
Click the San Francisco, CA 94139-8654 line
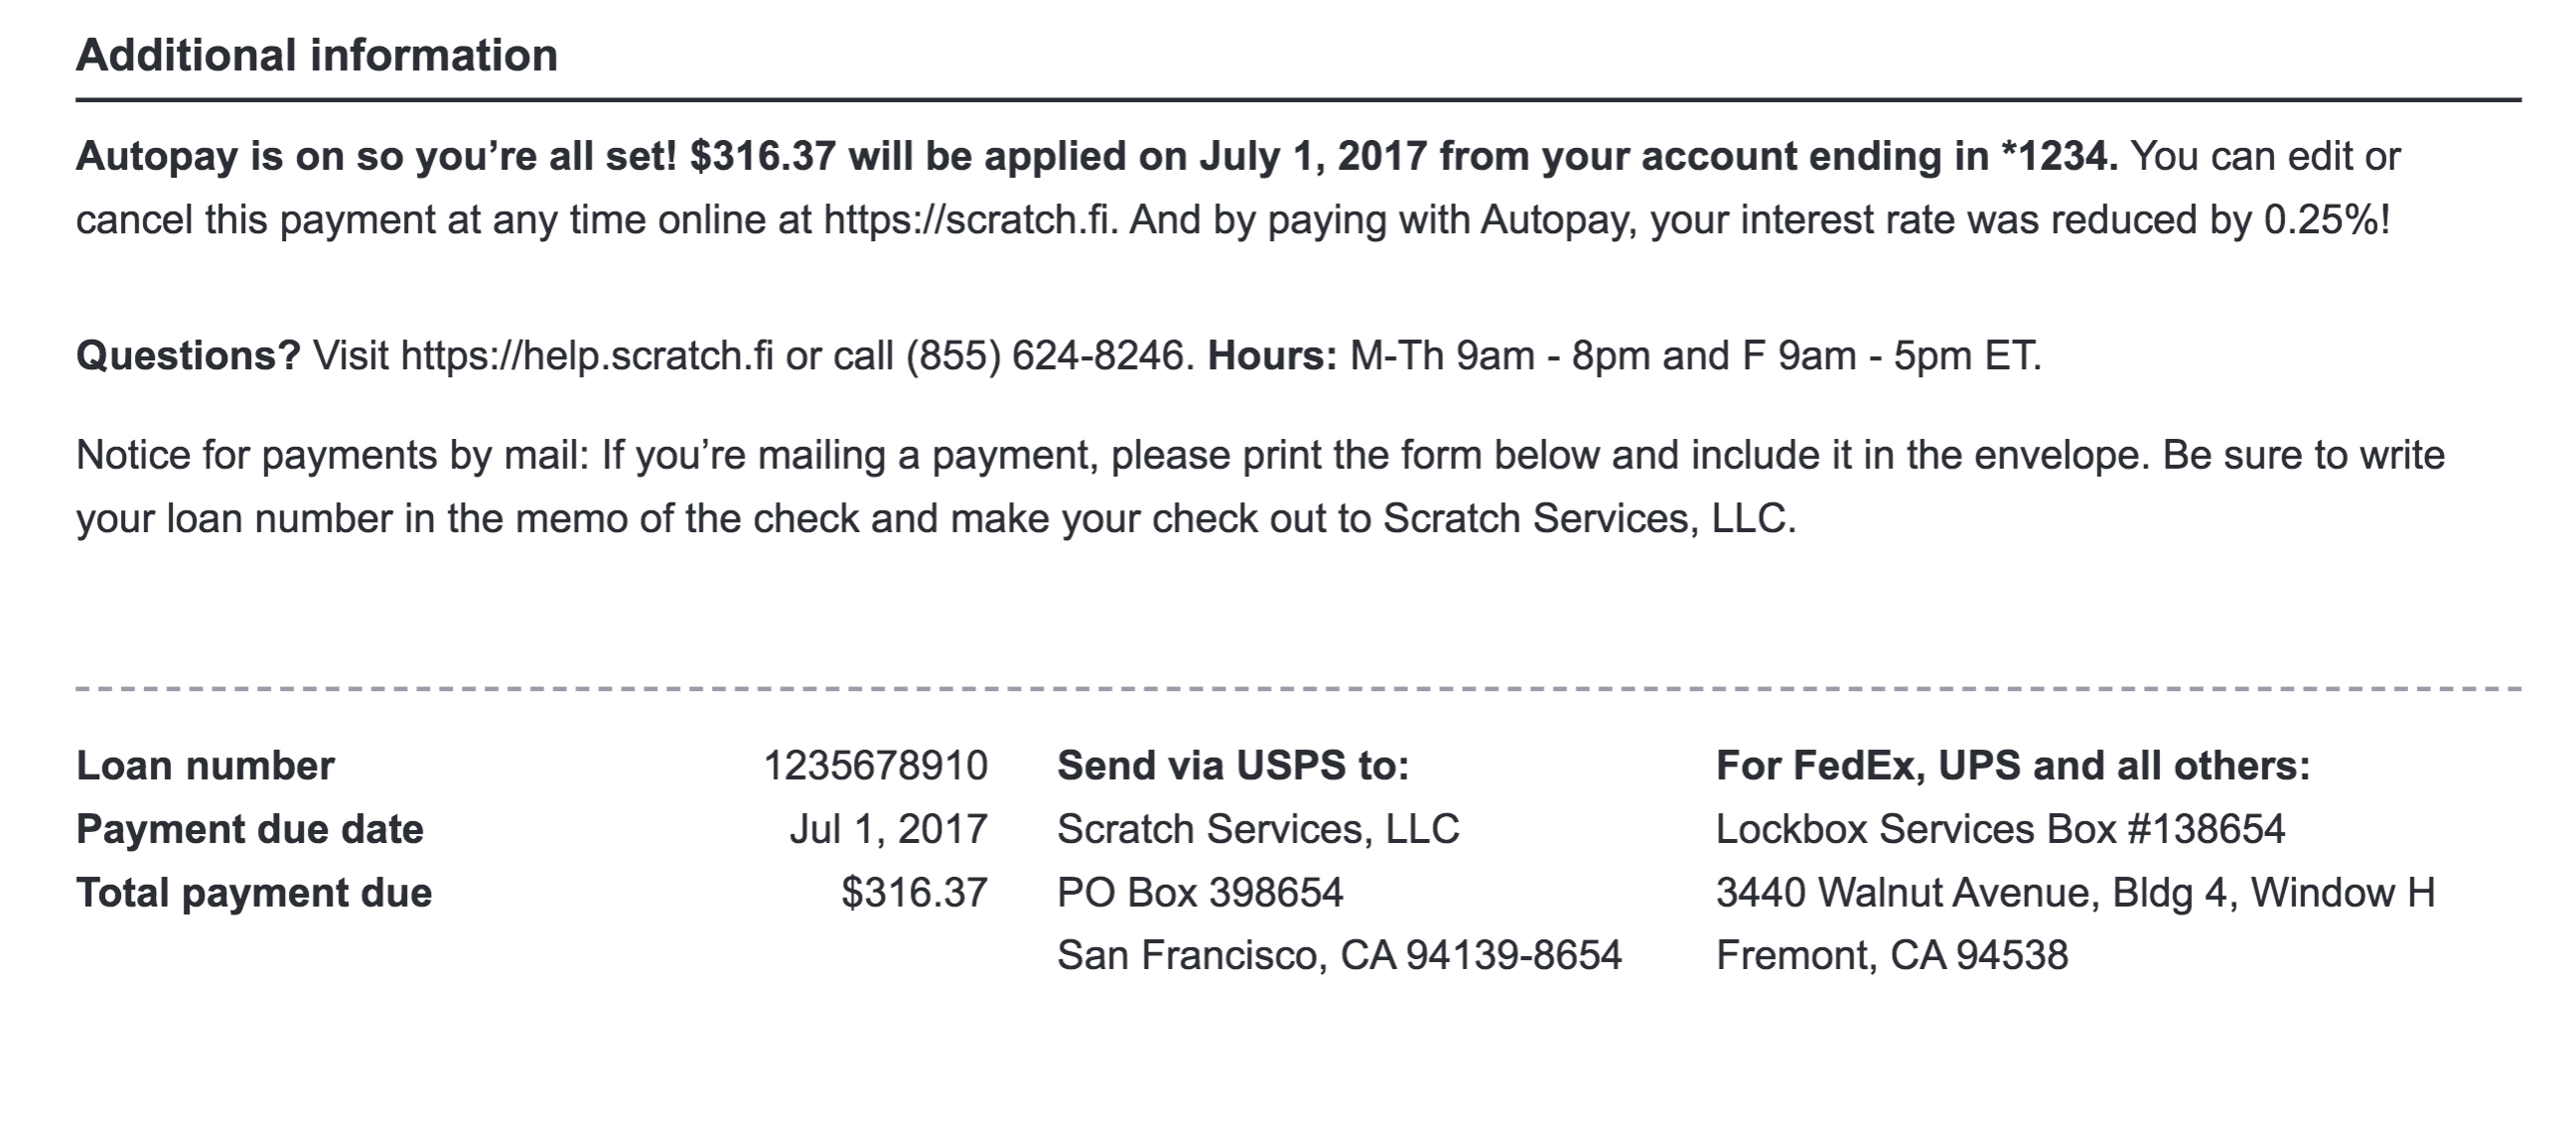1339,956
